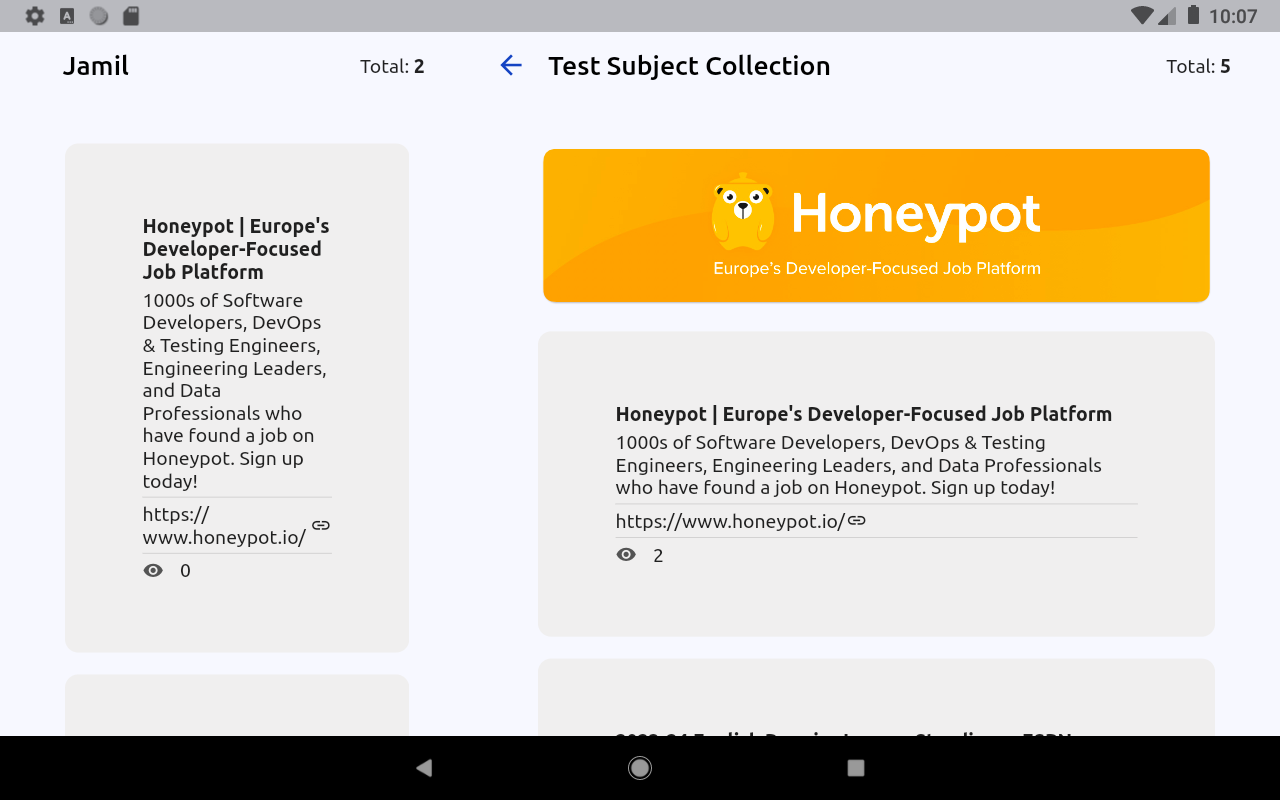The width and height of the screenshot is (1280, 800).
Task: Select Honeypot title in Jamil card
Action: click(236, 249)
